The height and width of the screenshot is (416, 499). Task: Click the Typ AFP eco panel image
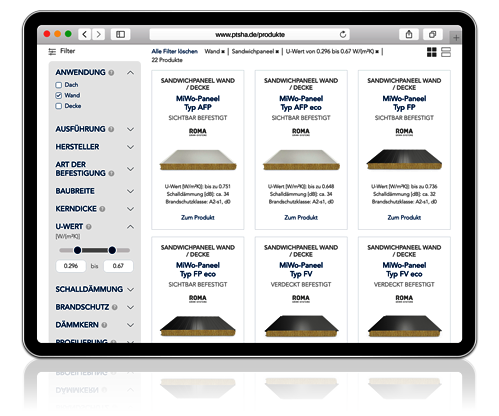[301, 160]
